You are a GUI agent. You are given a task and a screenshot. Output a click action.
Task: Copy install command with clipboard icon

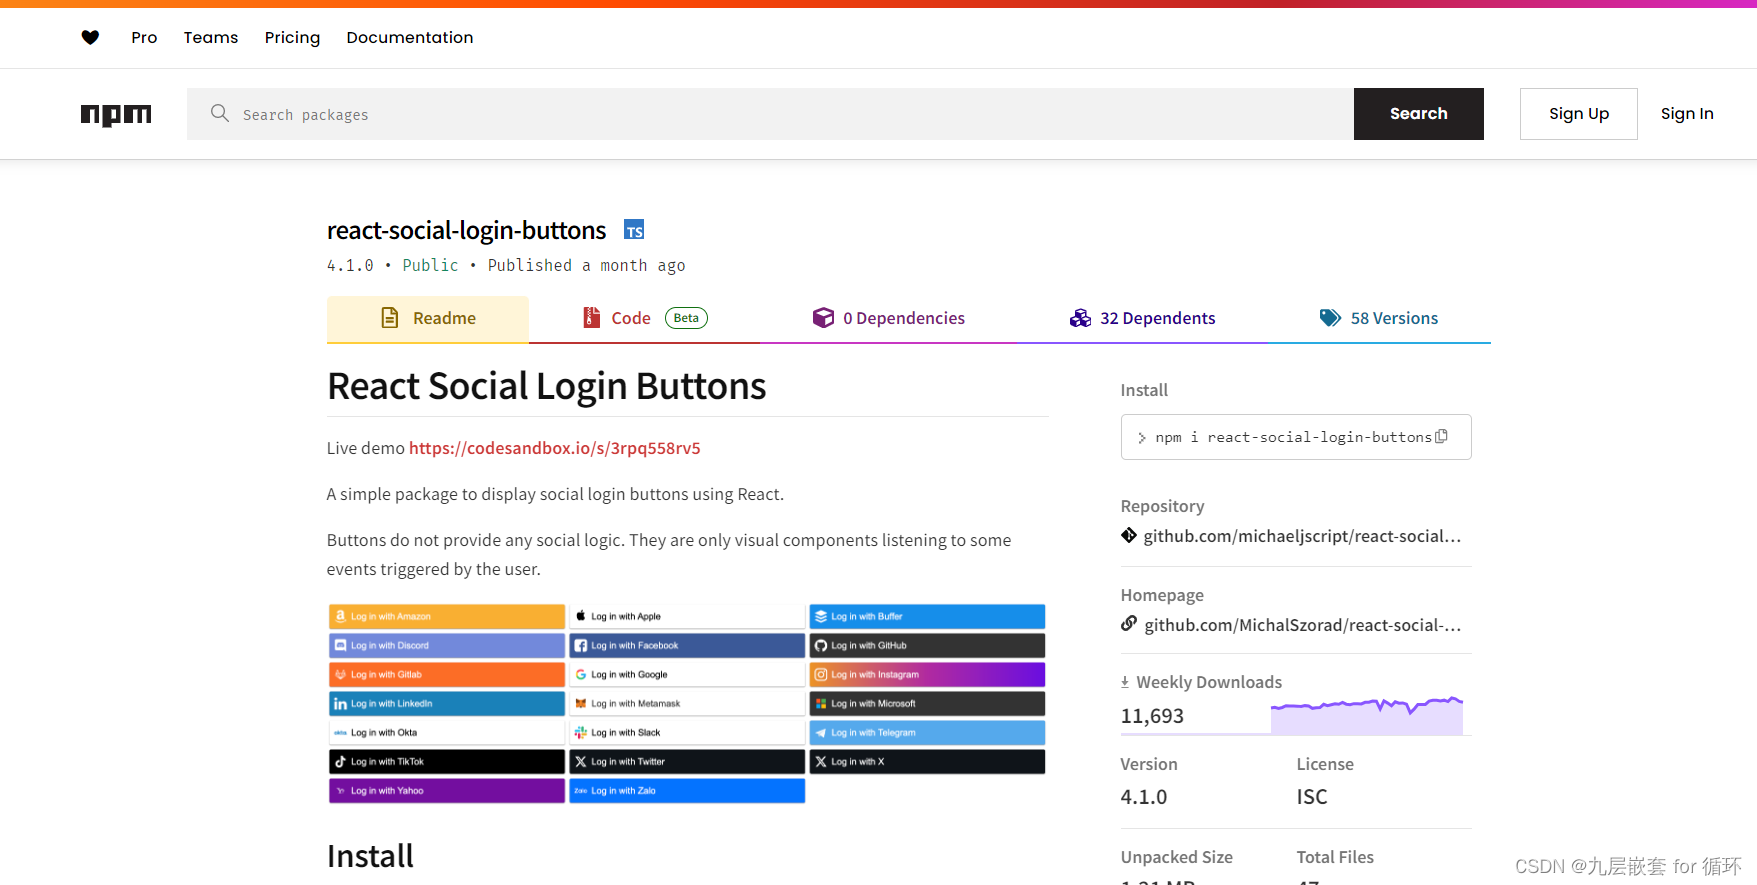1441,436
